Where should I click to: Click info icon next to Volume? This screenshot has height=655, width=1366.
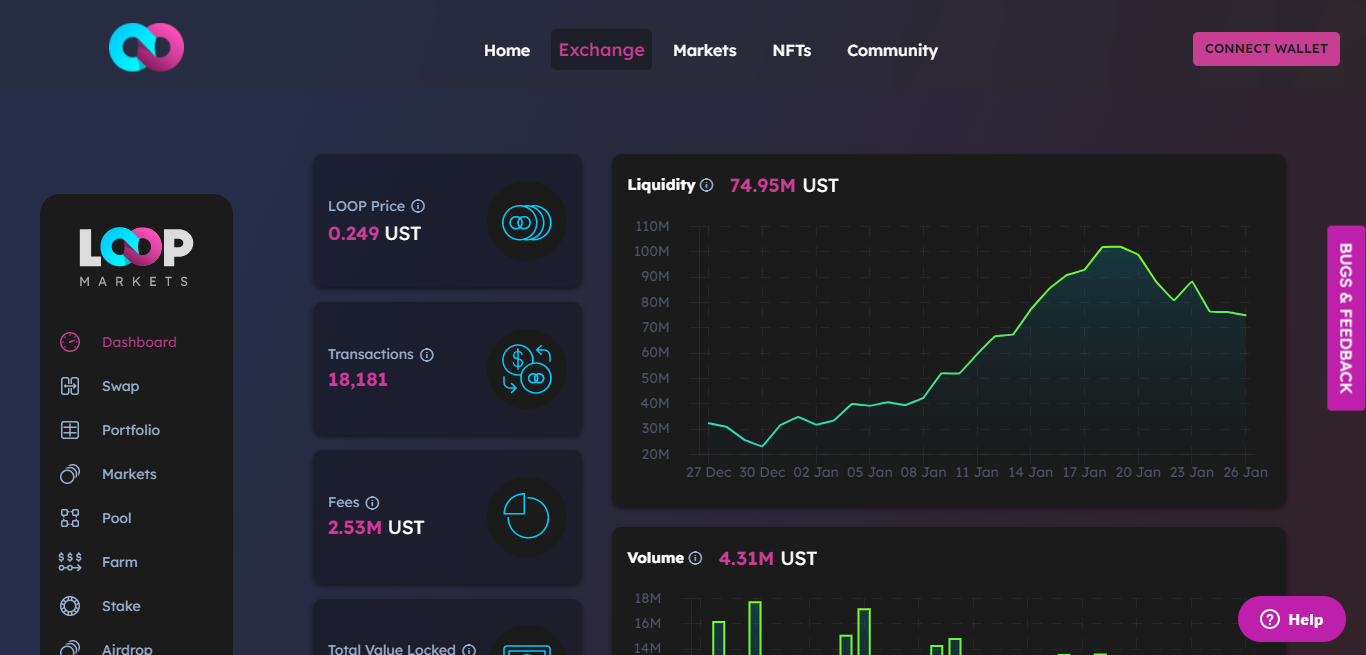[695, 558]
